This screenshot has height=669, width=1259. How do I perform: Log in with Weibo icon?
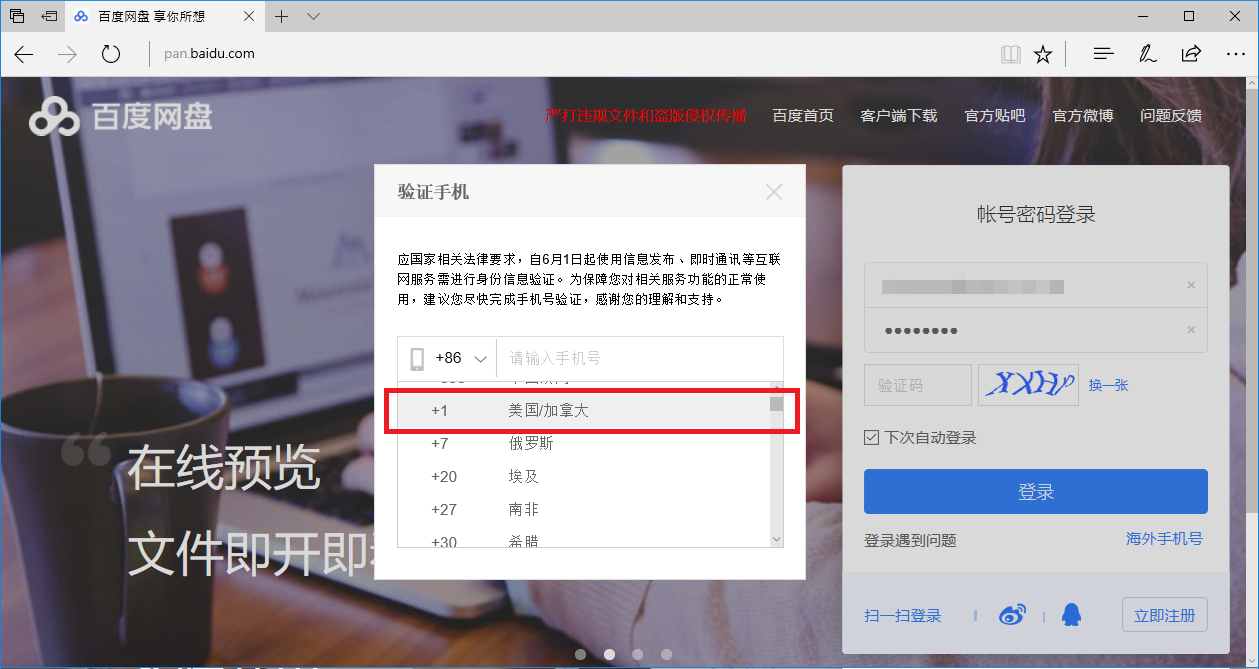1012,616
